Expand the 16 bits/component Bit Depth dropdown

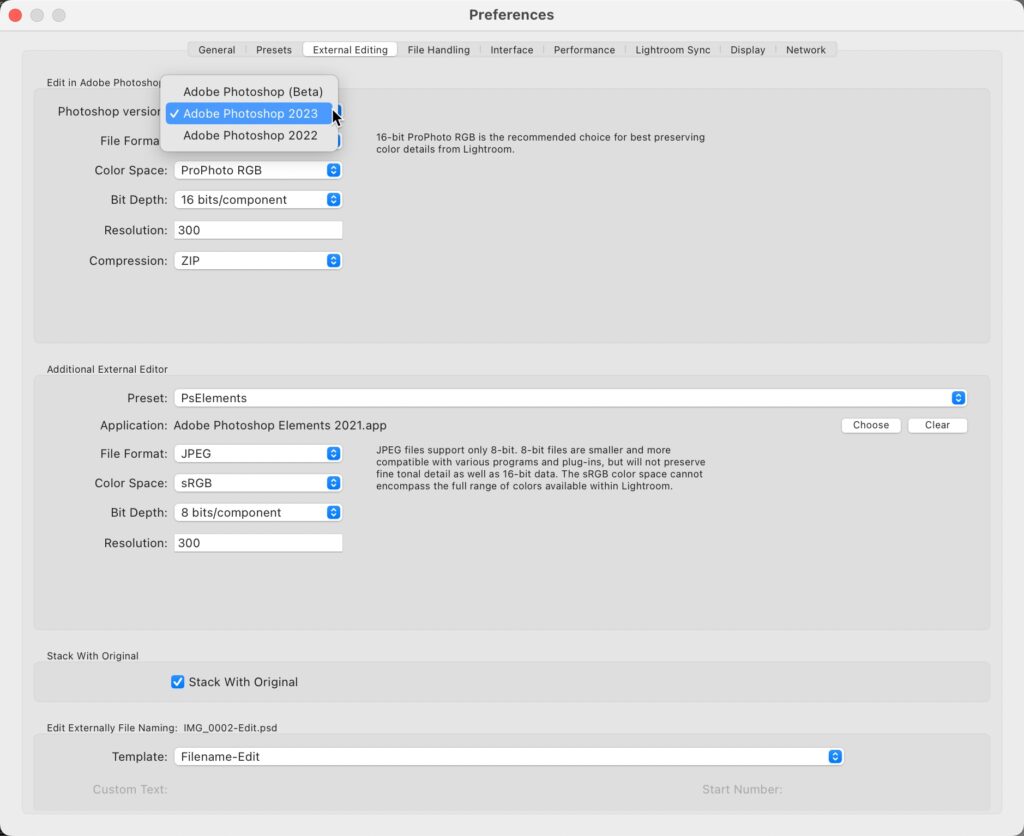pyautogui.click(x=258, y=200)
